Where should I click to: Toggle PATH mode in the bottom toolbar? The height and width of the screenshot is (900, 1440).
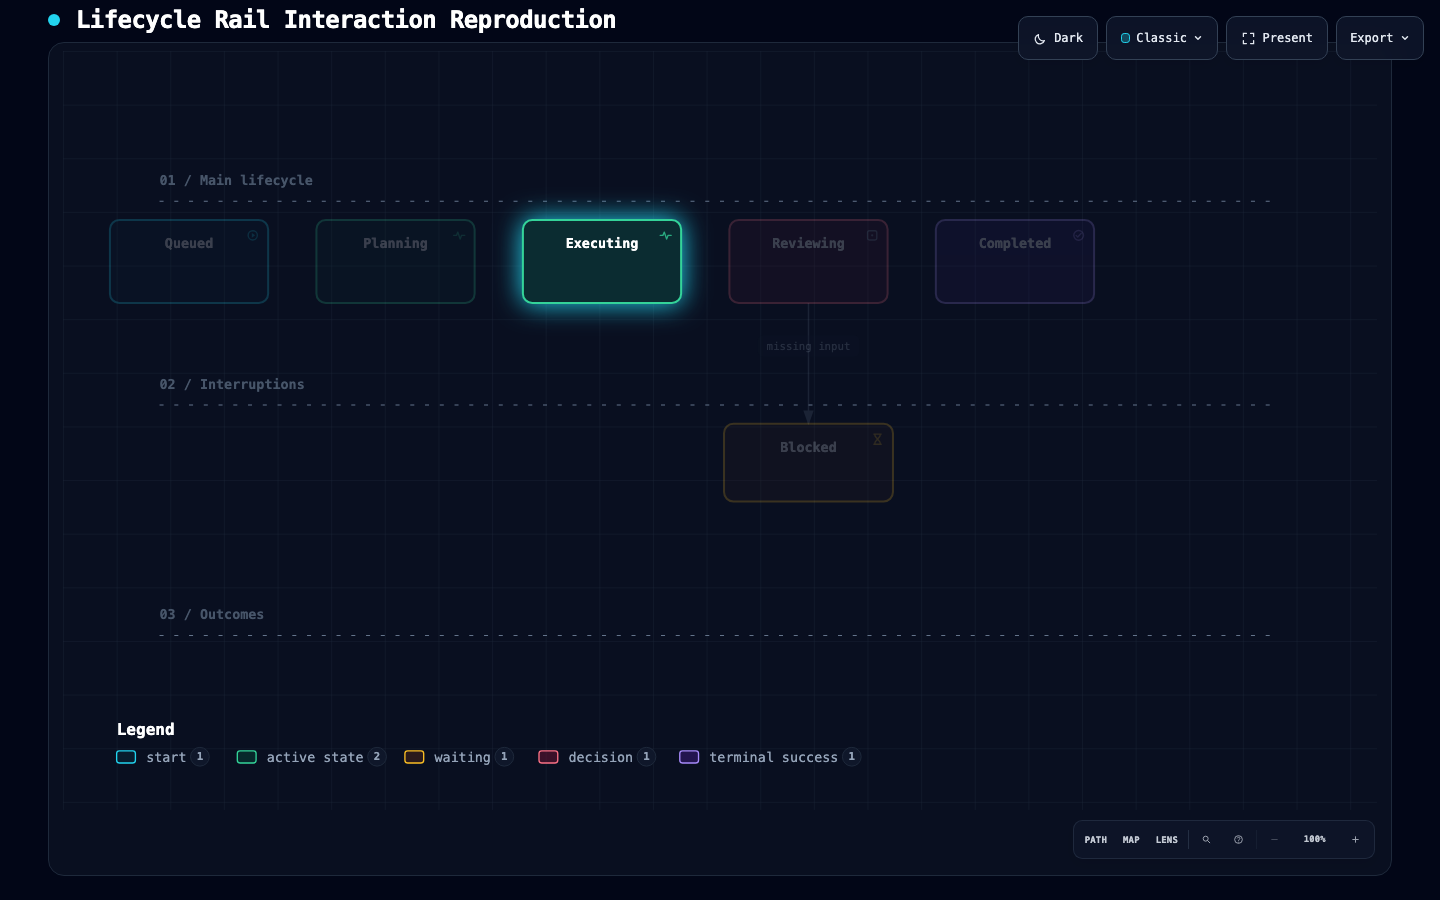1096,840
